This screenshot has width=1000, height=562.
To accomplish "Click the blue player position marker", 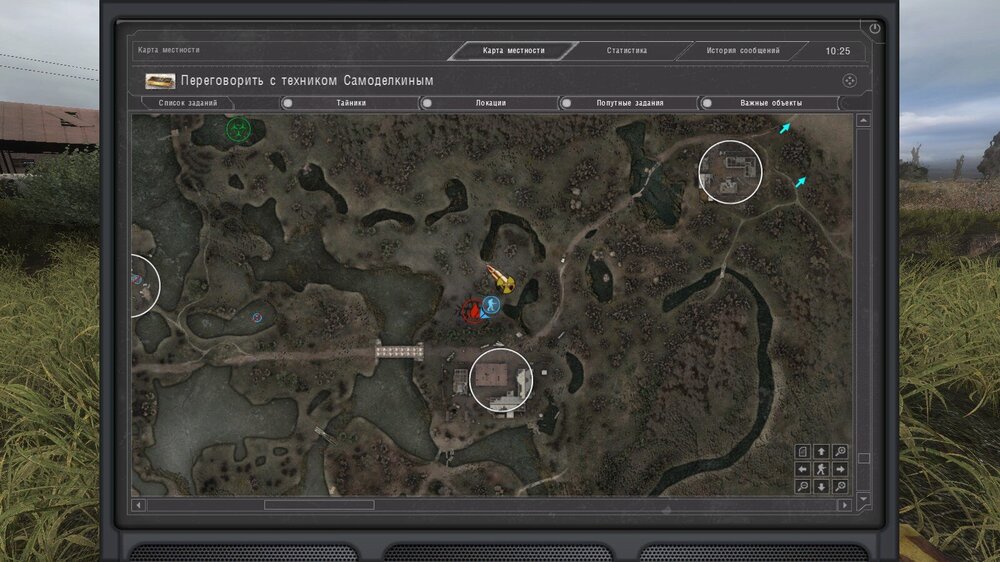I will [490, 306].
